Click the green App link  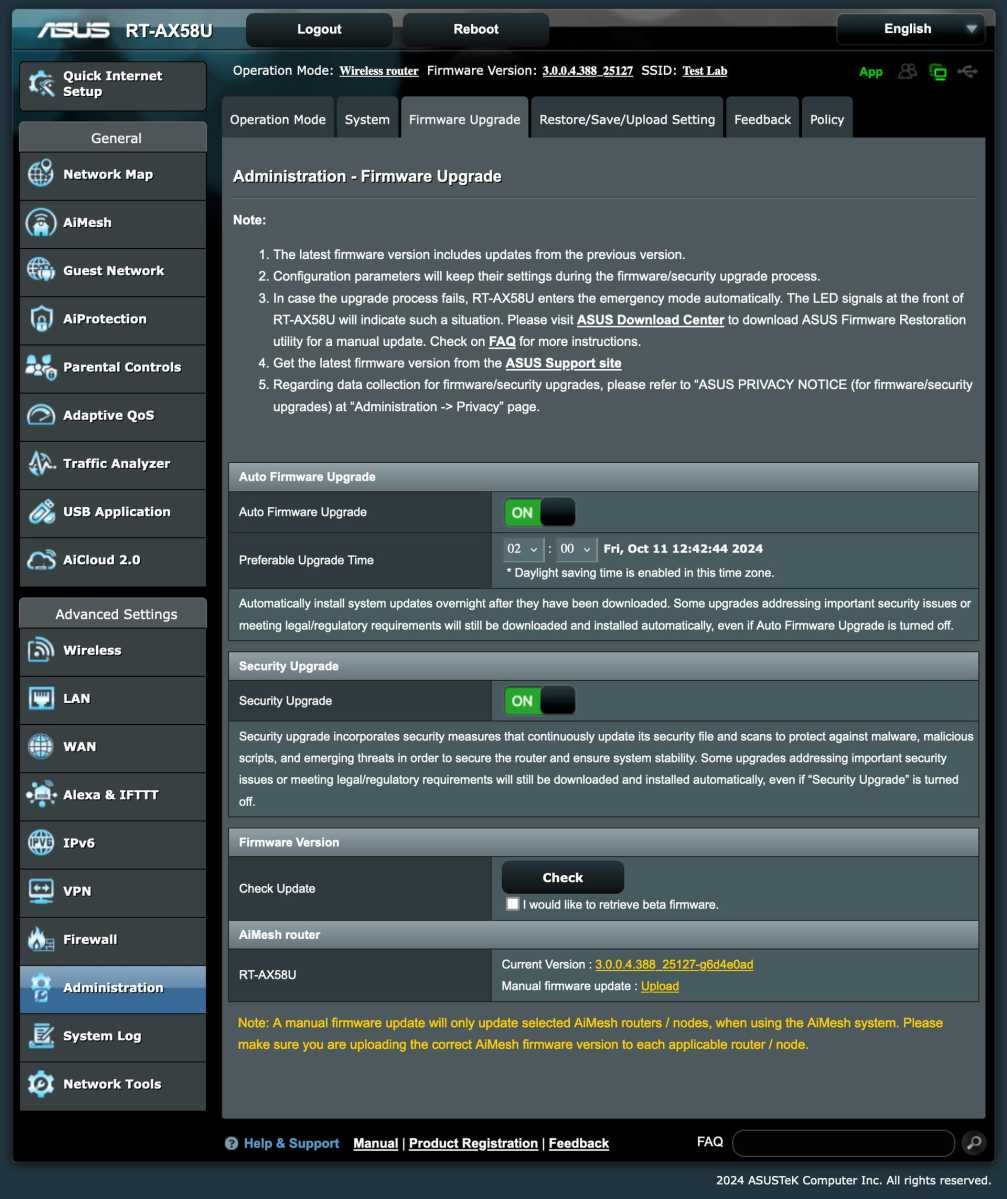point(870,72)
